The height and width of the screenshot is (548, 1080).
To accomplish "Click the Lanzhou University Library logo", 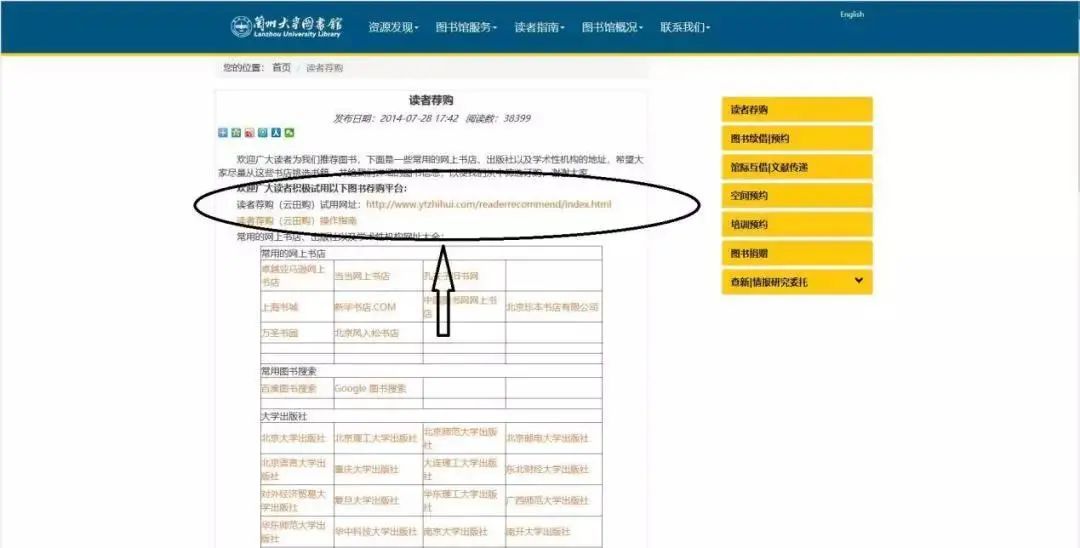I will 286,27.
